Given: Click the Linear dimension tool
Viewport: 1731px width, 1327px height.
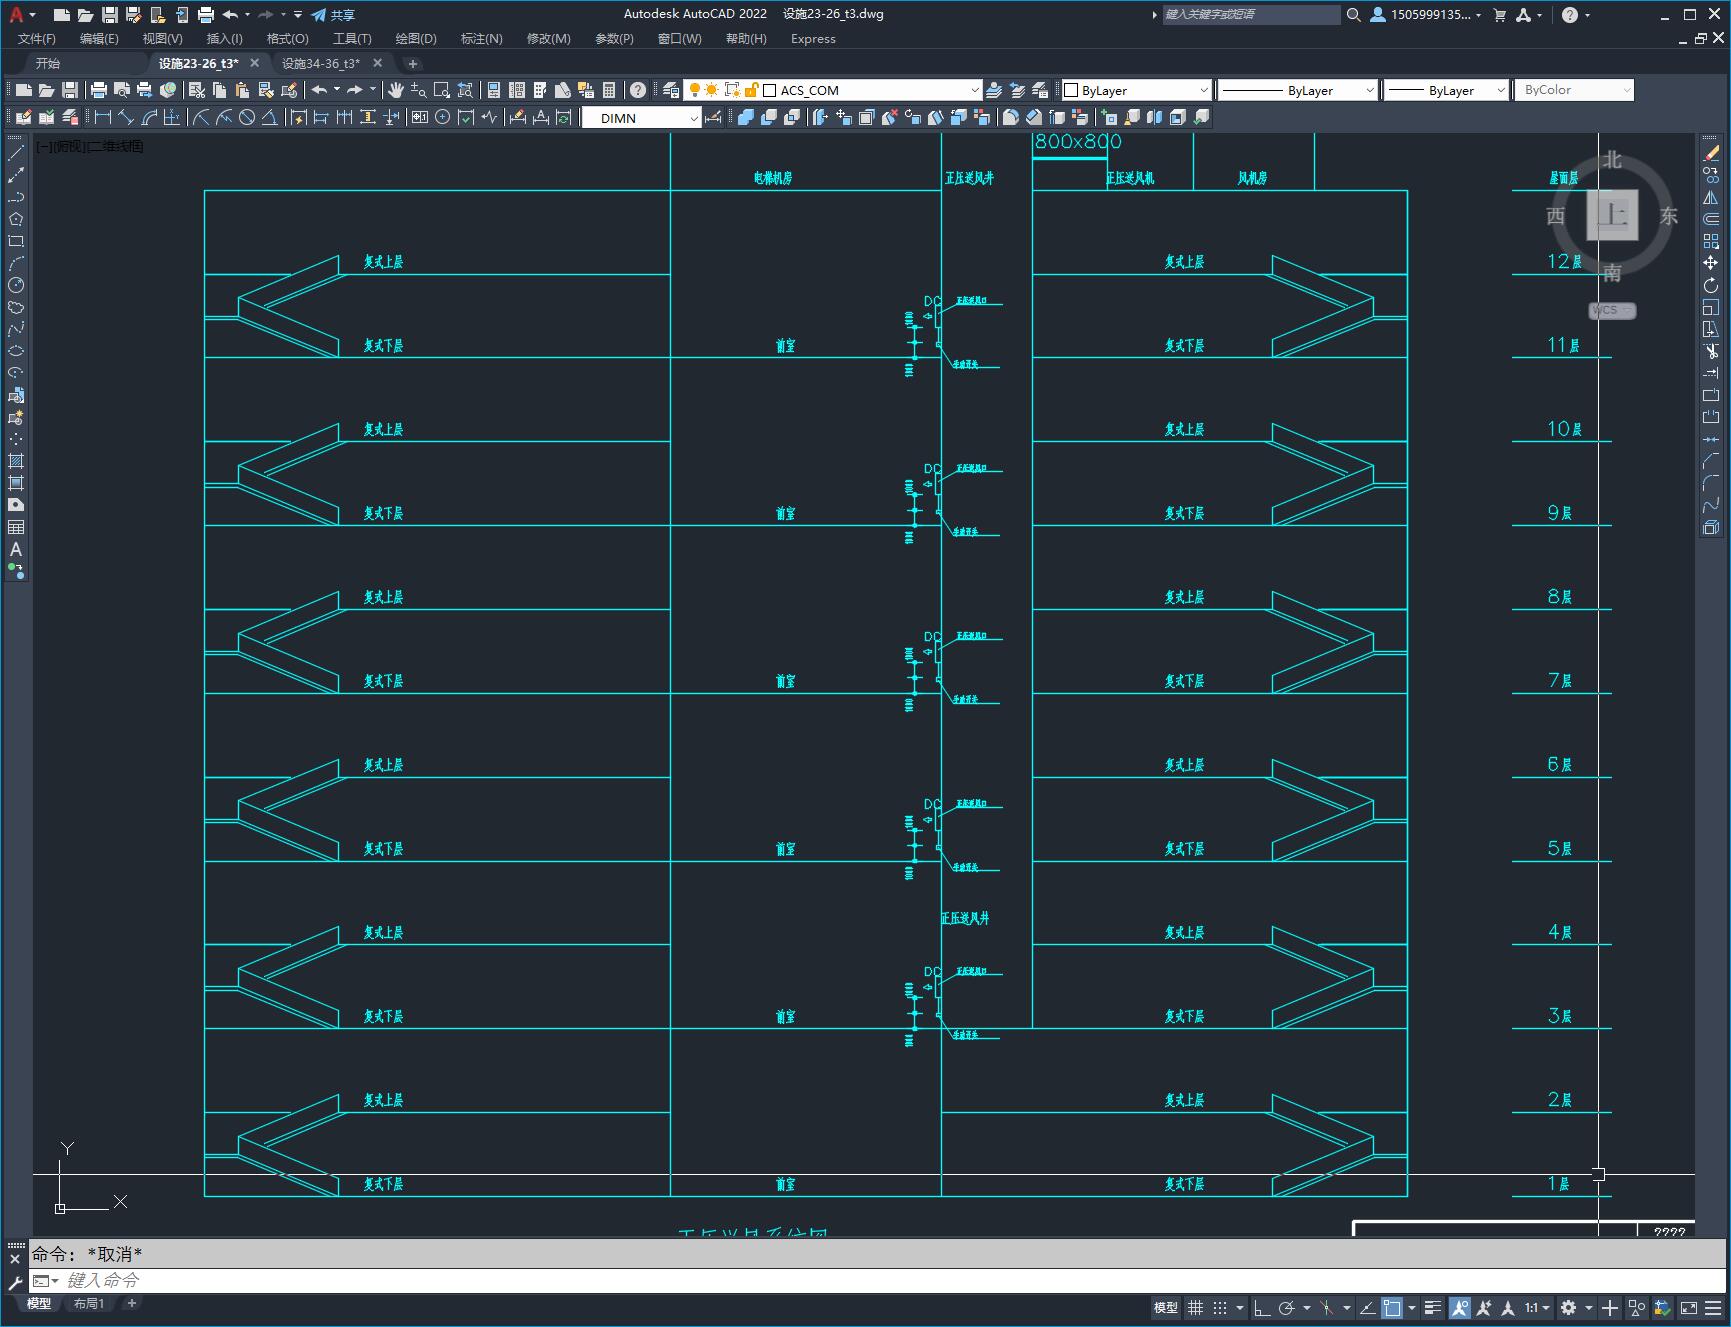Looking at the screenshot, I should click(103, 117).
